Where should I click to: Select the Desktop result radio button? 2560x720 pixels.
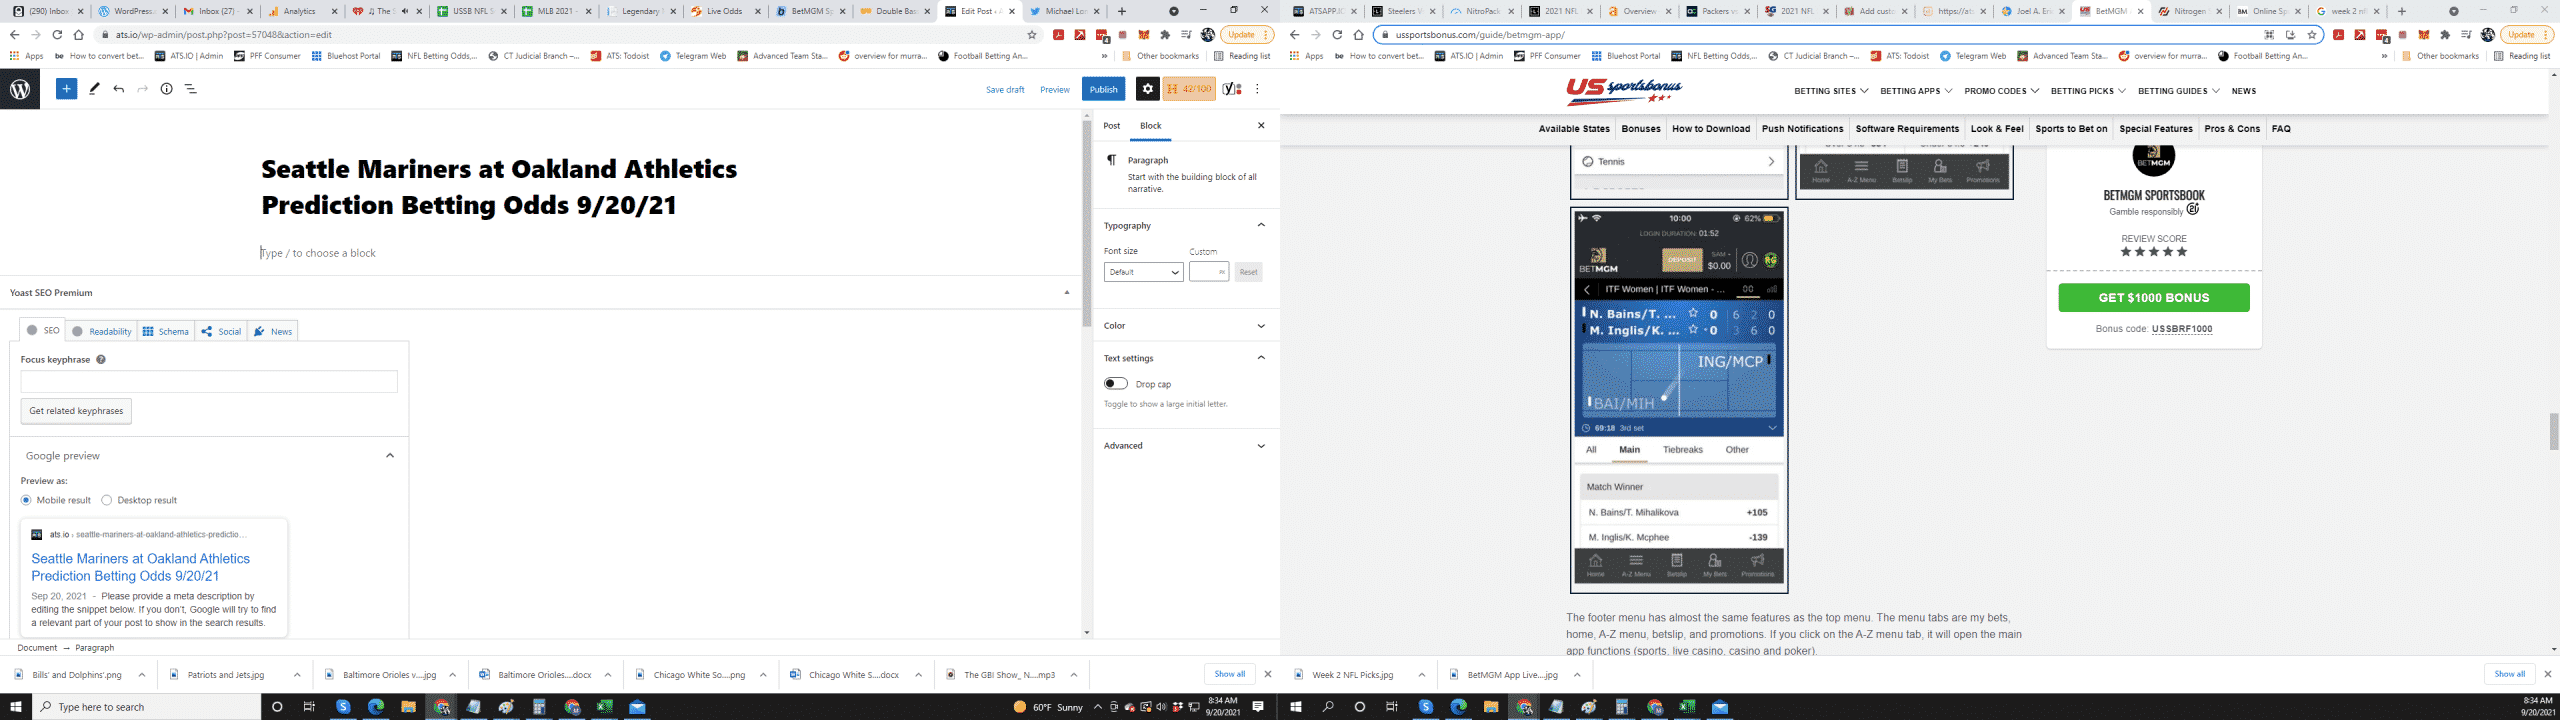(x=106, y=500)
